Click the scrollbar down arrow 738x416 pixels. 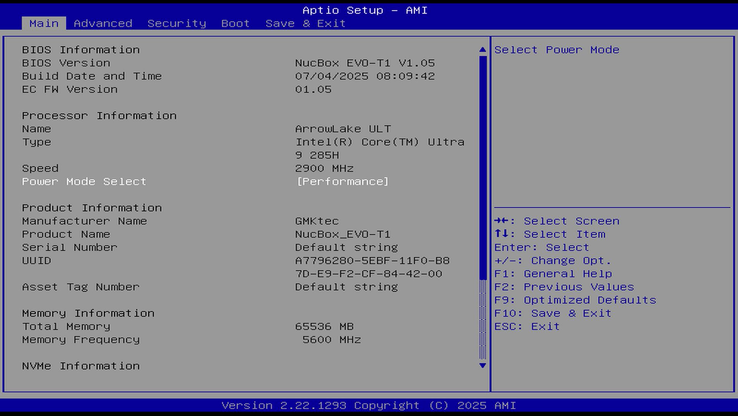tap(482, 366)
